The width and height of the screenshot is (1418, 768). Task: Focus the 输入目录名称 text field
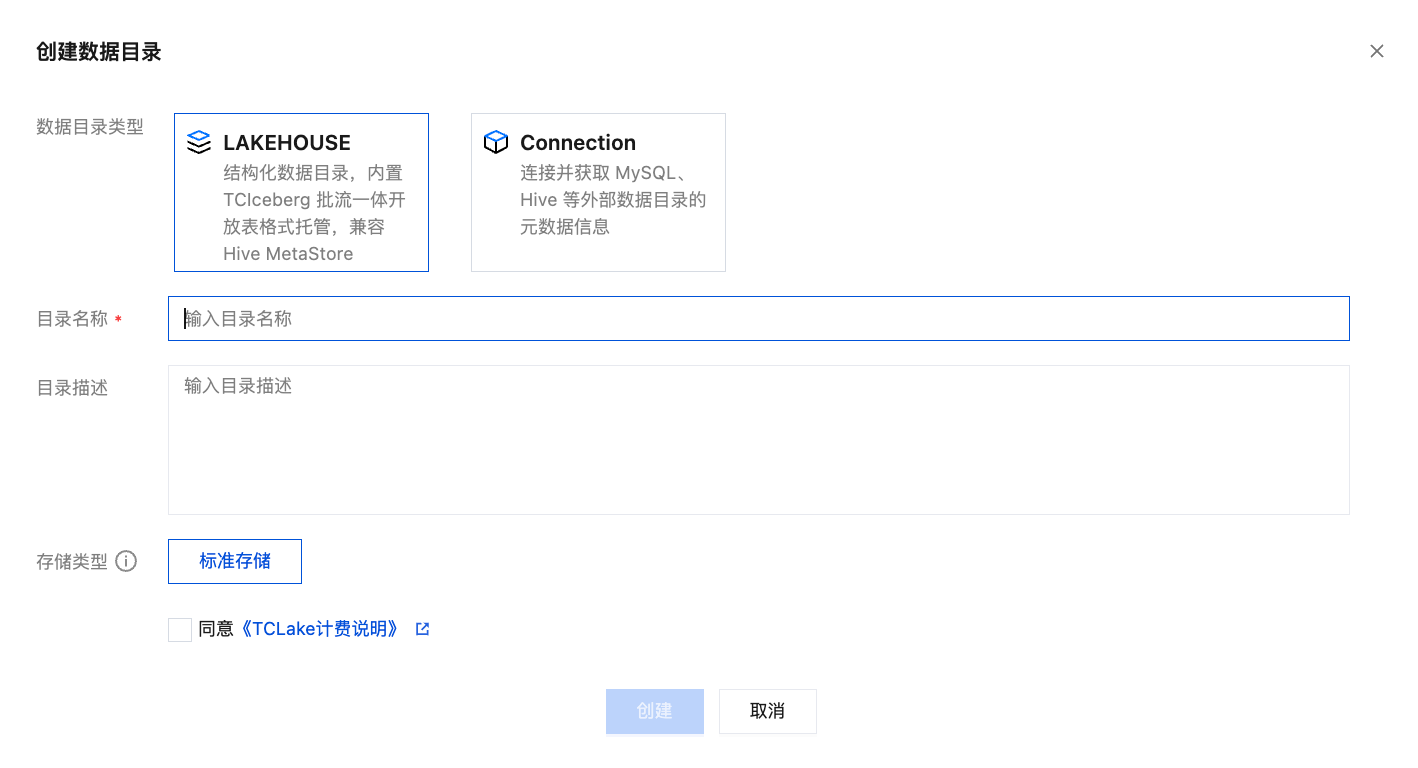(758, 319)
